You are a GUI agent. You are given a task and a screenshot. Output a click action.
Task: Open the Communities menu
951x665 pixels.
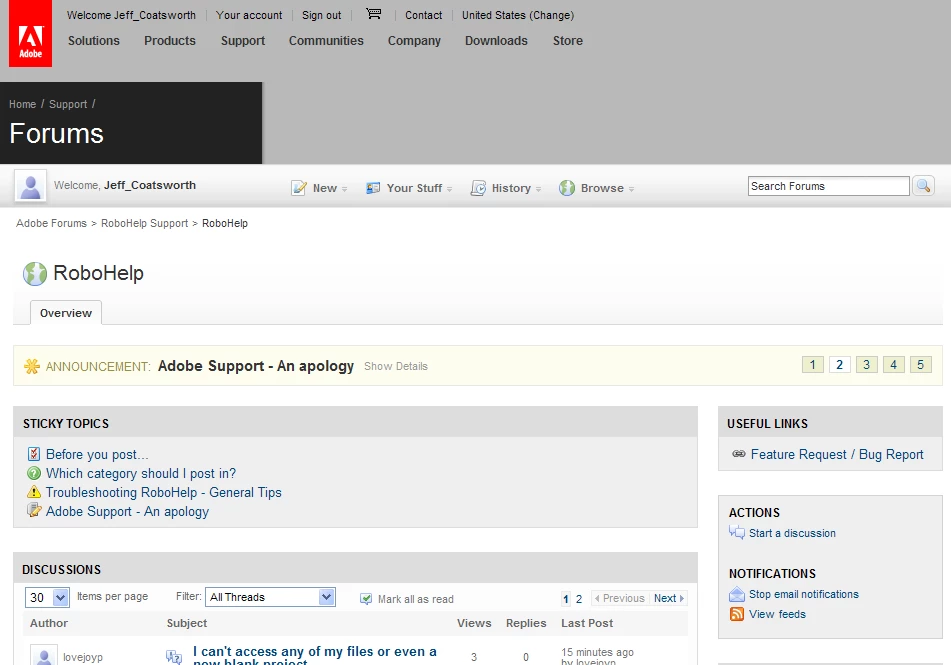(326, 41)
